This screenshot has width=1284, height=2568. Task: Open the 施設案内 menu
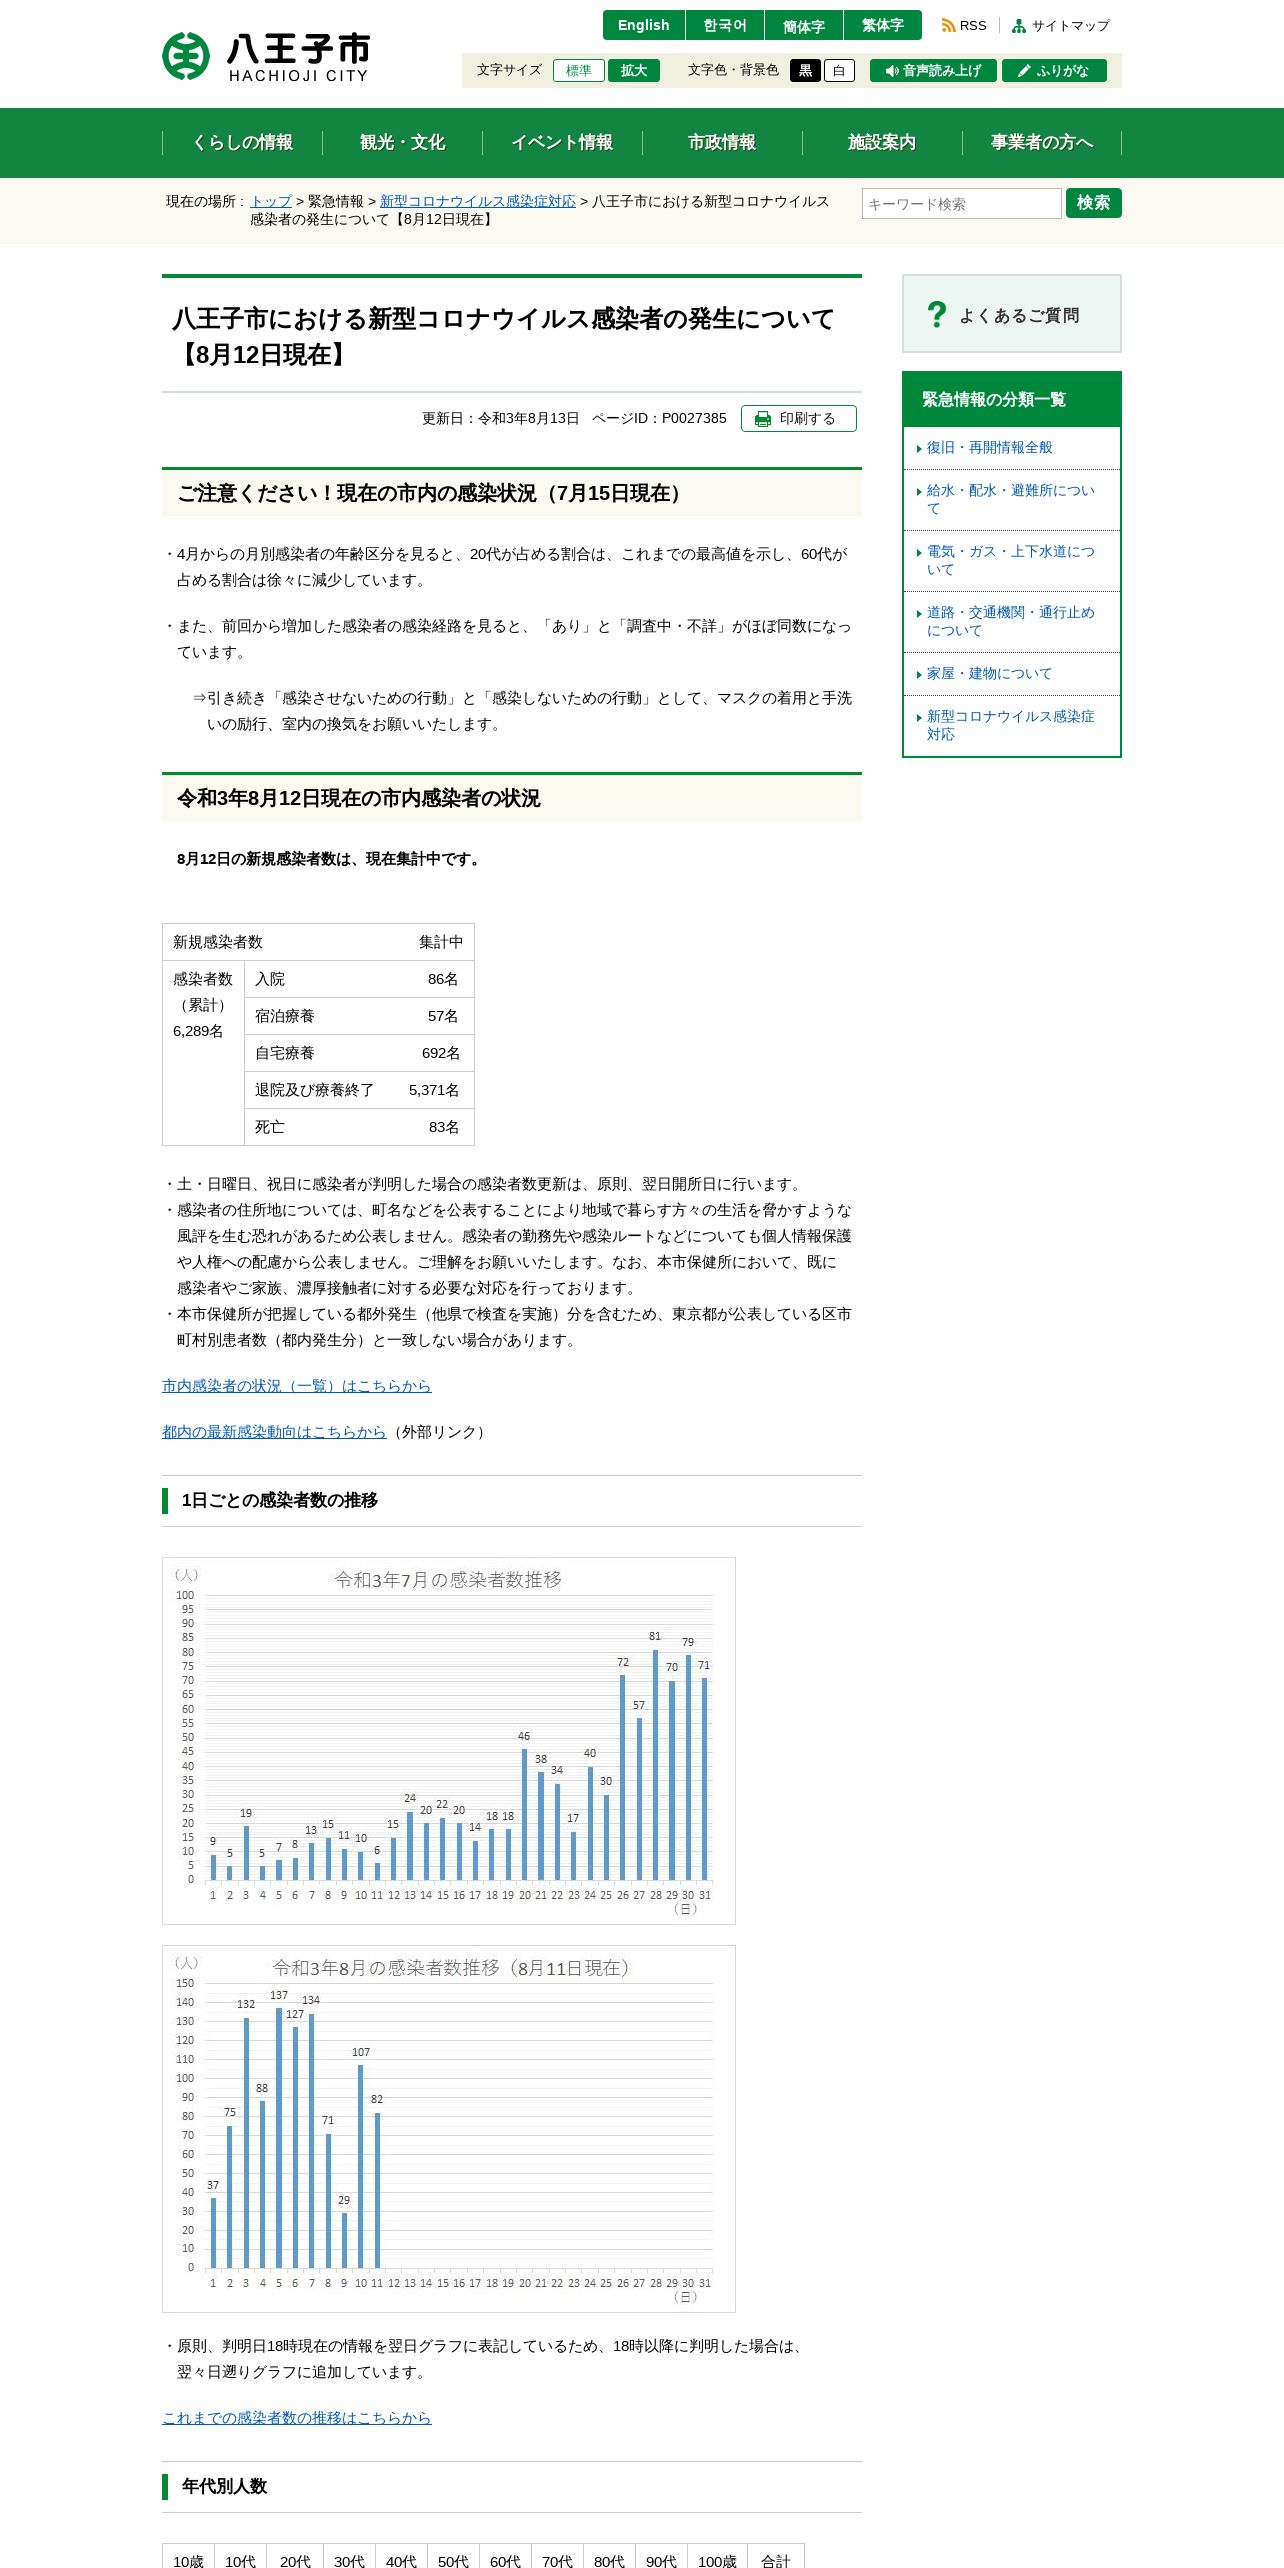click(x=882, y=142)
